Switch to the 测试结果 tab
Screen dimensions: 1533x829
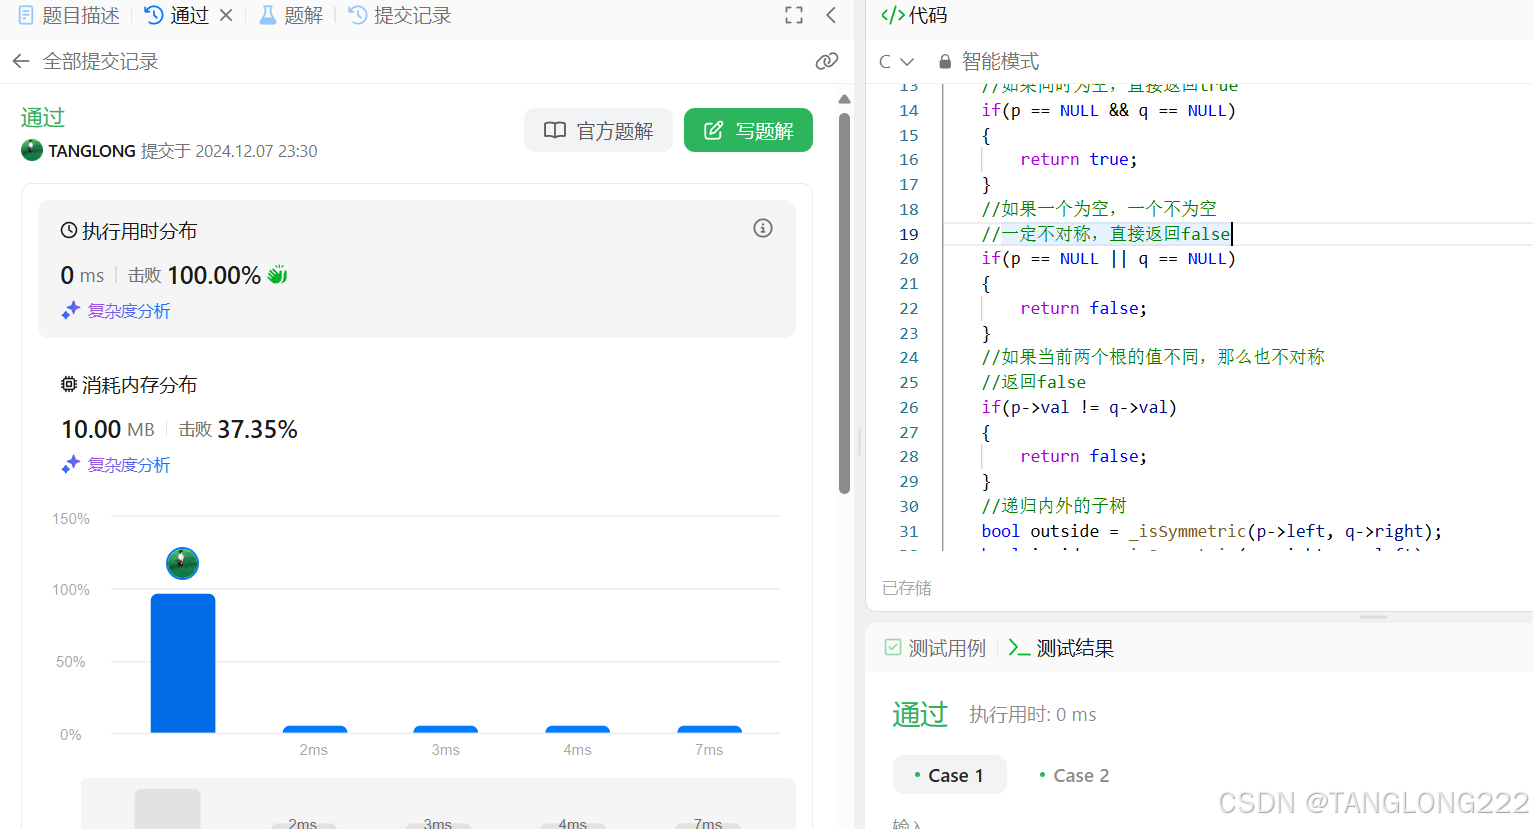tap(1061, 648)
